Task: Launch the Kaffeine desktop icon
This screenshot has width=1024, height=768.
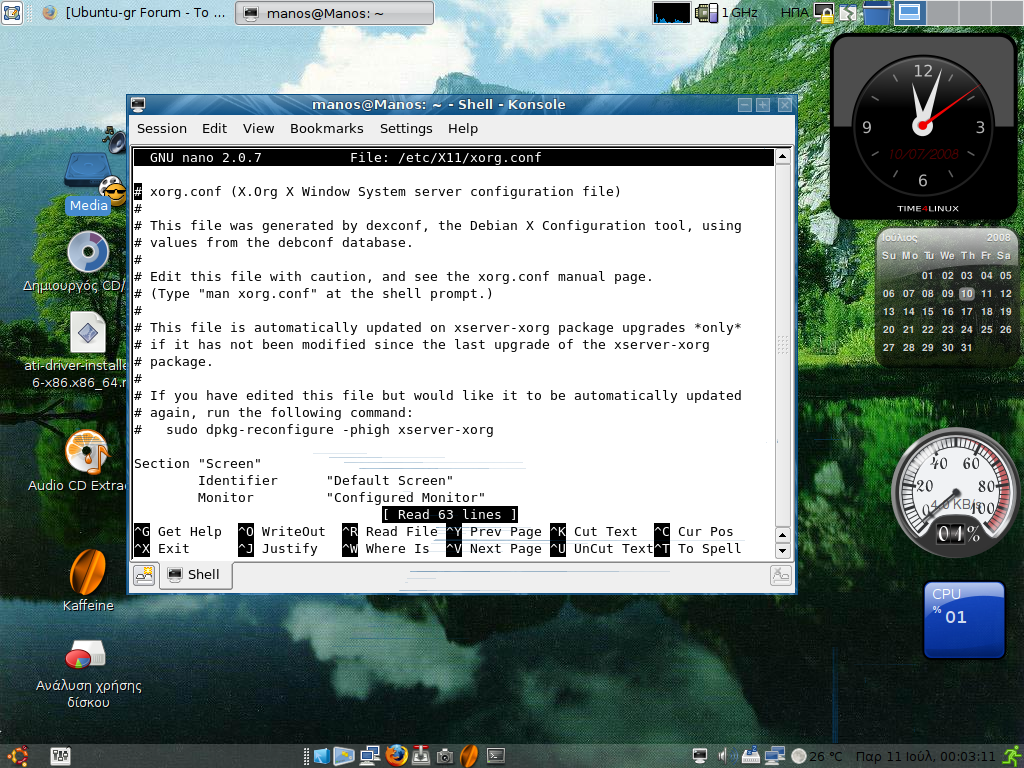Action: coord(88,575)
